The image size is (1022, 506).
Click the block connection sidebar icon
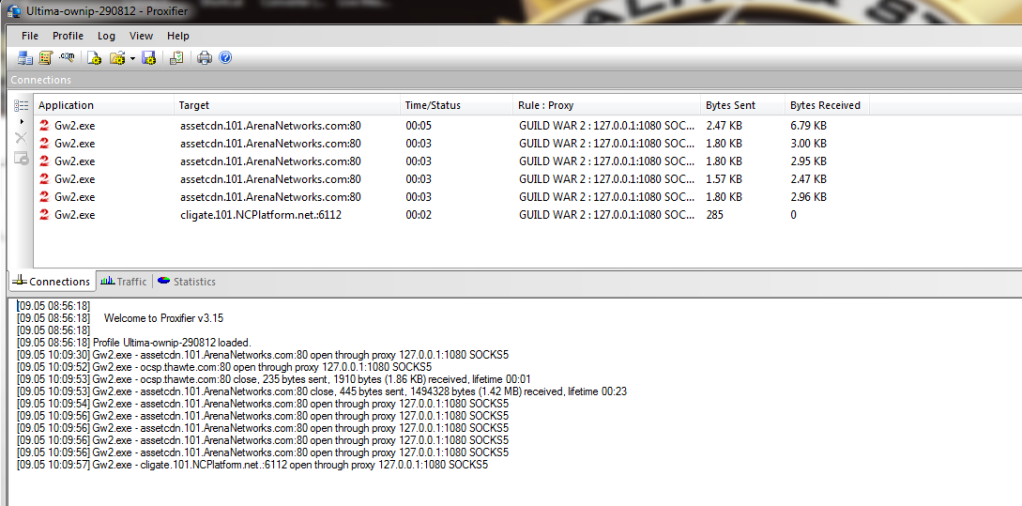[x=21, y=157]
